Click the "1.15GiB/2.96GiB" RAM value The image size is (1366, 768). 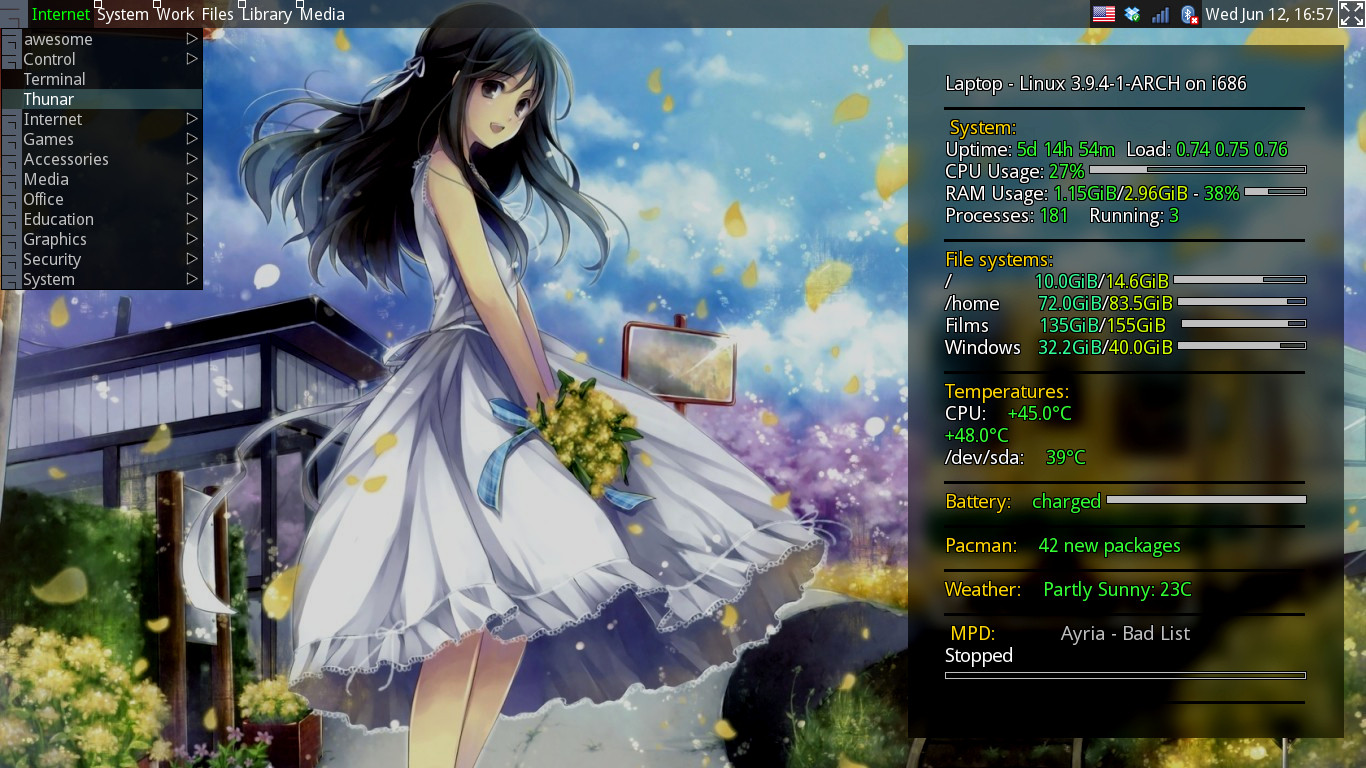(x=1120, y=194)
